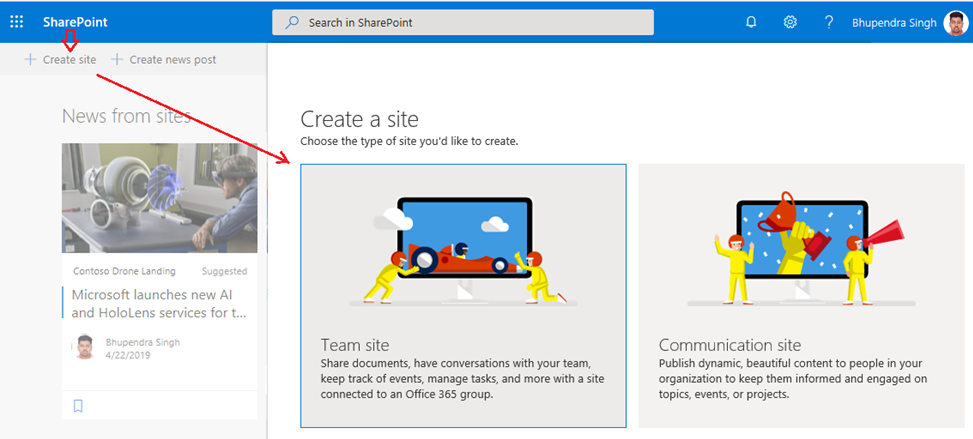Viewport: 973px width, 439px height.
Task: Open the settings gear icon
Action: pyautogui.click(x=790, y=22)
